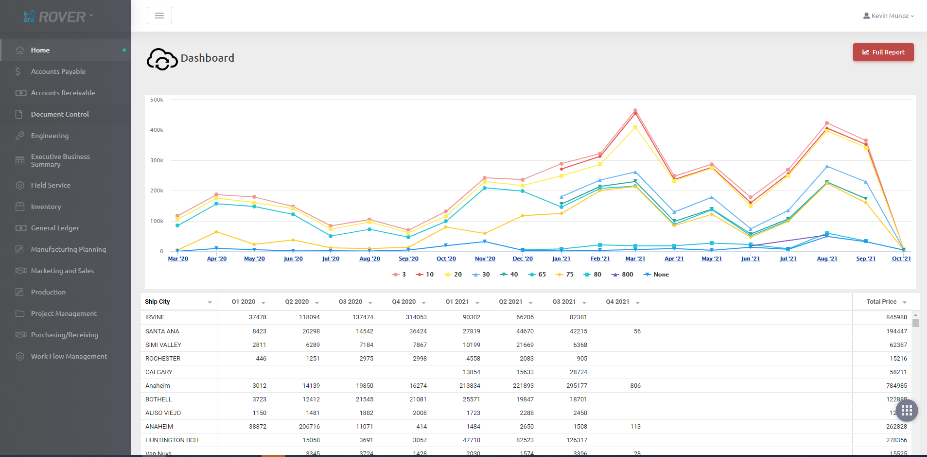
Task: Open the Q1 2021 column dropdown arrow
Action: (x=477, y=303)
